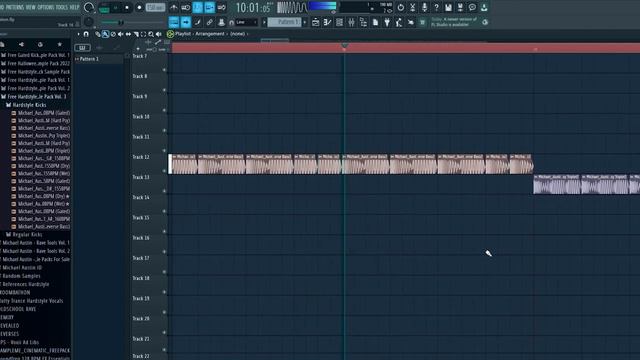Toggle loop recording icon
Screen dimensions: 640x360
tap(222, 7)
